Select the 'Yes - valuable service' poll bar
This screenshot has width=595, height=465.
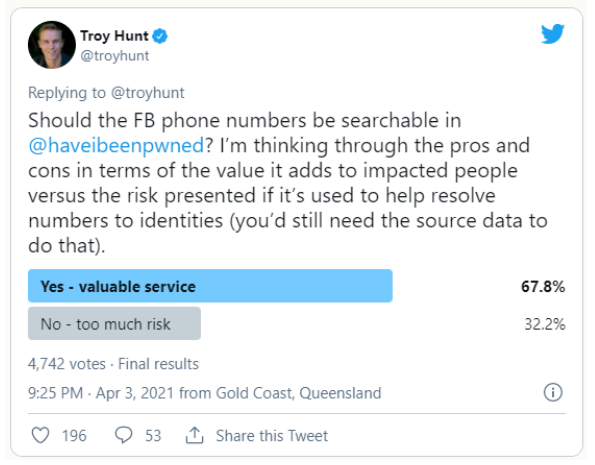[x=210, y=286]
